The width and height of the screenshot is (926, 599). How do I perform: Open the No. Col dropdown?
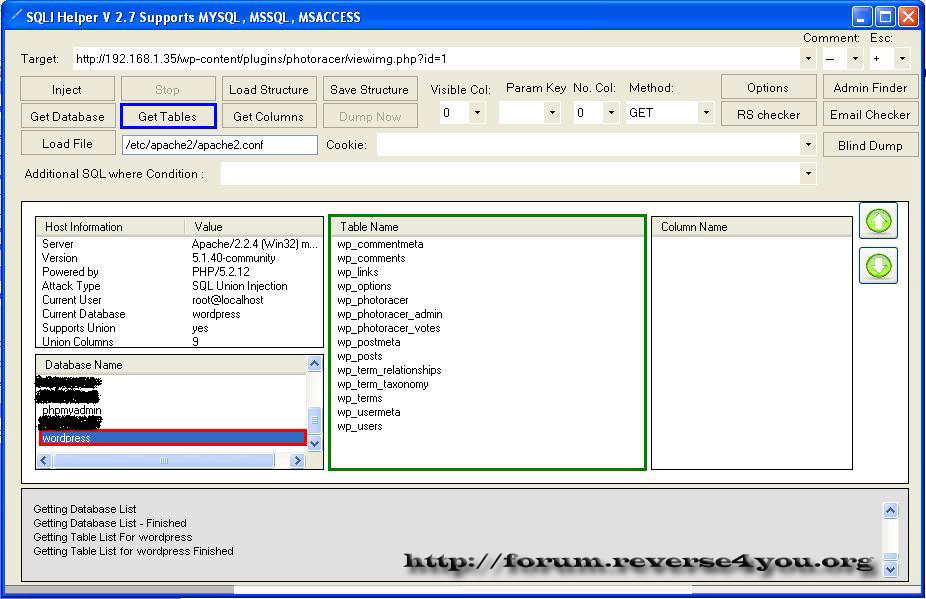(611, 112)
